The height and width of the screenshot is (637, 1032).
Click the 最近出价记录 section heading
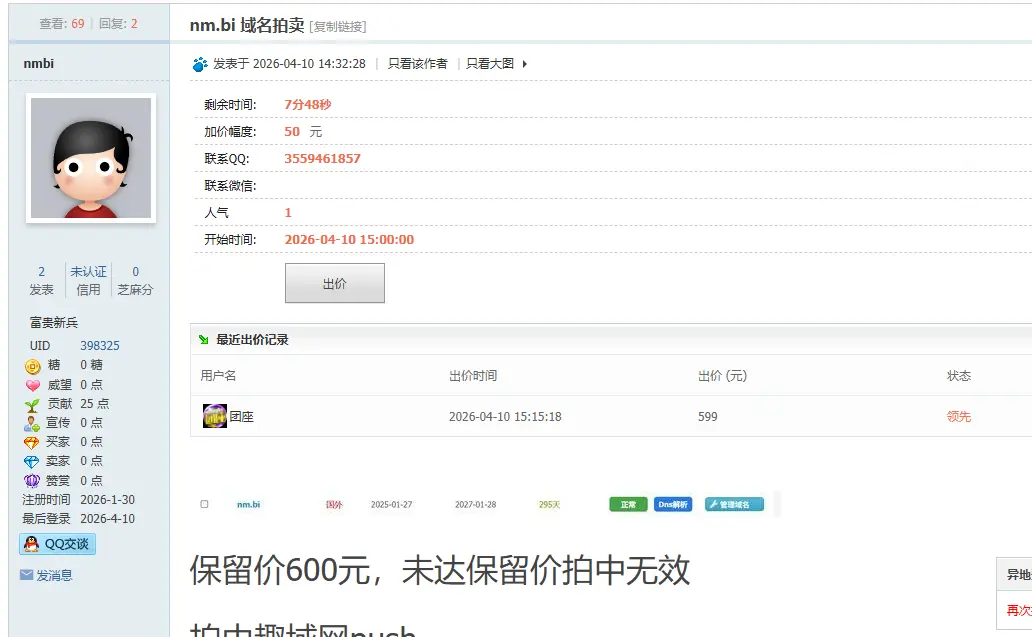click(253, 340)
